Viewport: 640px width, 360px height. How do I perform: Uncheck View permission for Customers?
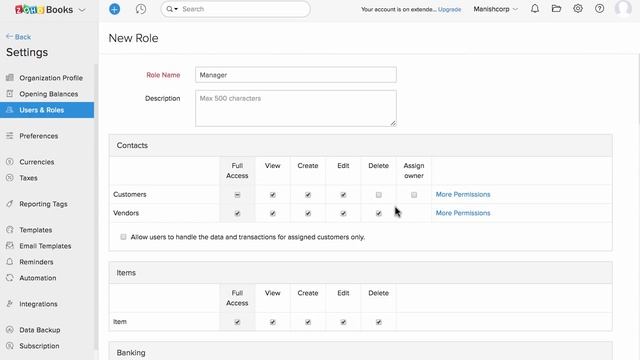tap(273, 195)
